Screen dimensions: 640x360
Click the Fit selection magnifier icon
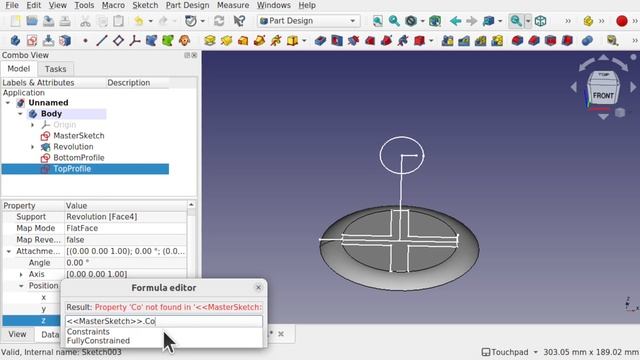(x=394, y=21)
